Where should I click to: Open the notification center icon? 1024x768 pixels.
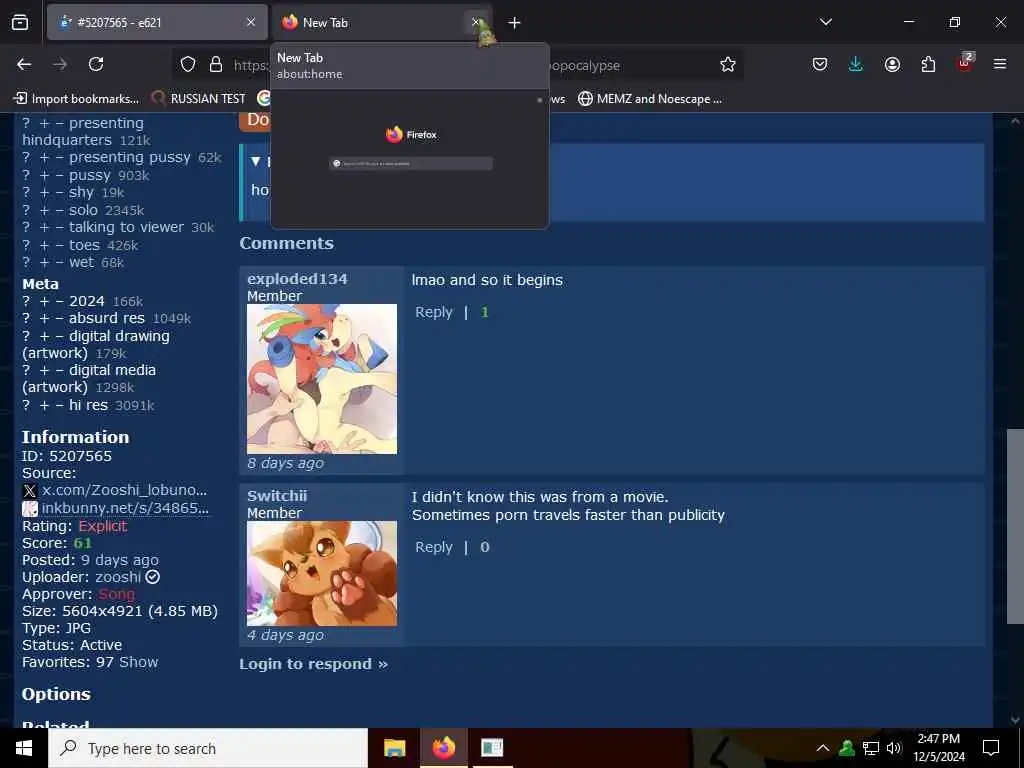tap(991, 748)
